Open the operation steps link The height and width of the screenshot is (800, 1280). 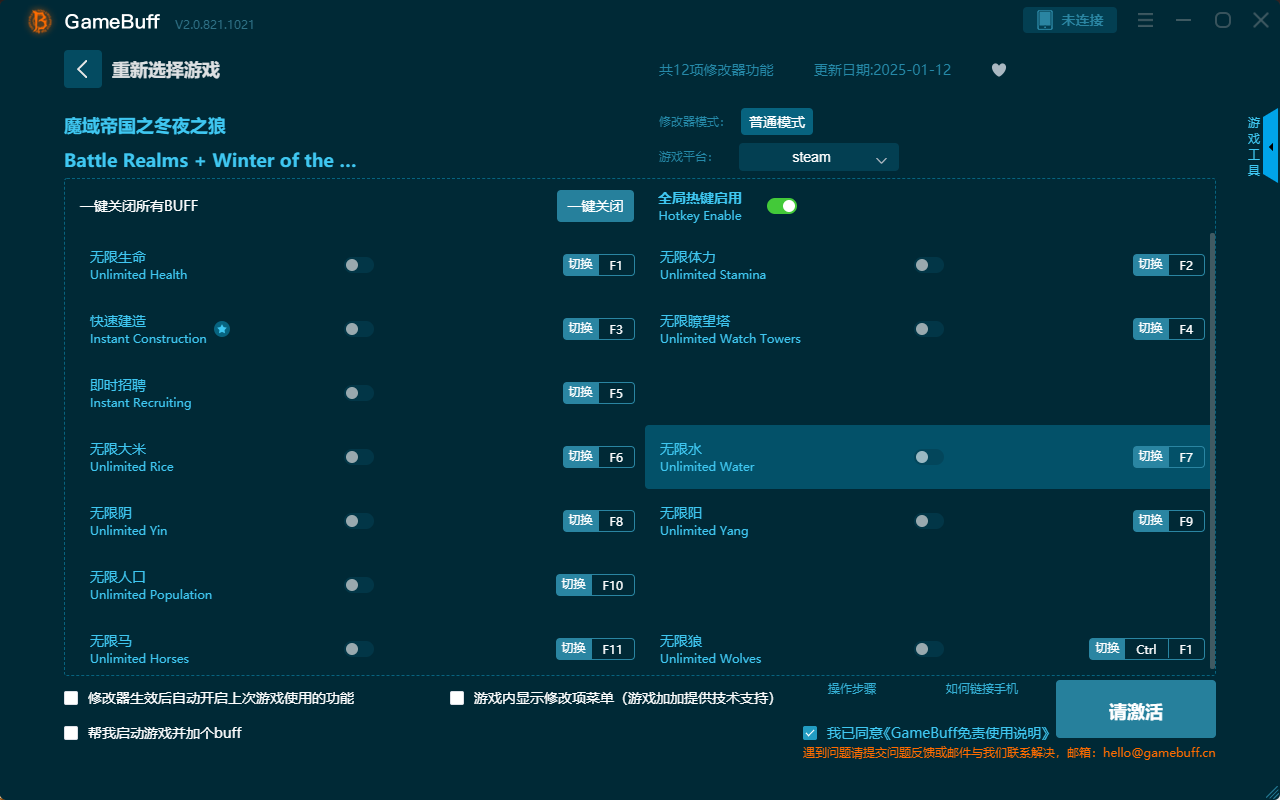(852, 689)
